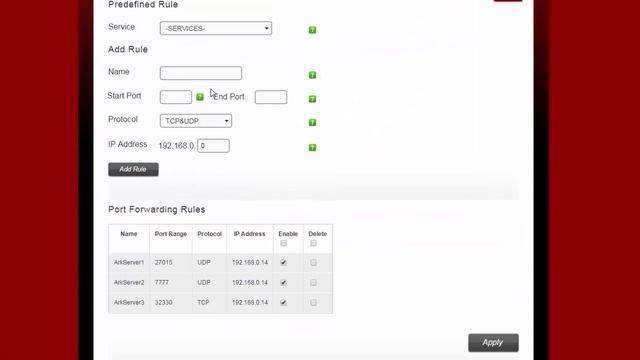
Task: Click the IP Address last octet field
Action: (x=213, y=146)
